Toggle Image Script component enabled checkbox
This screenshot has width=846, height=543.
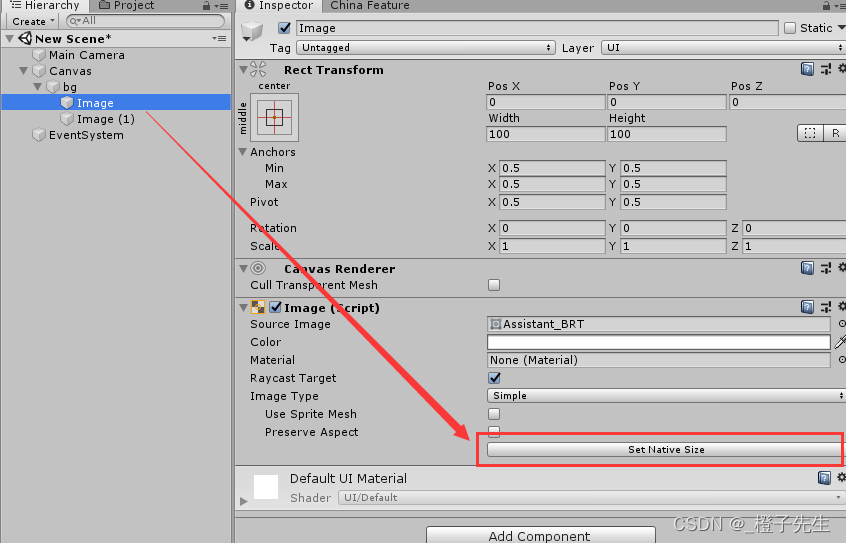(276, 307)
